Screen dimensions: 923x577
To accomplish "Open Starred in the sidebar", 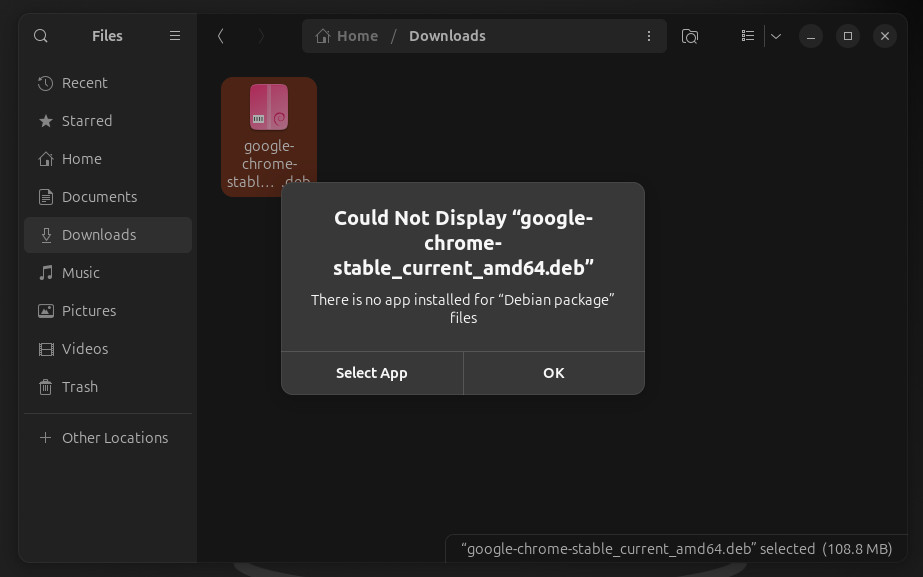I will point(108,121).
